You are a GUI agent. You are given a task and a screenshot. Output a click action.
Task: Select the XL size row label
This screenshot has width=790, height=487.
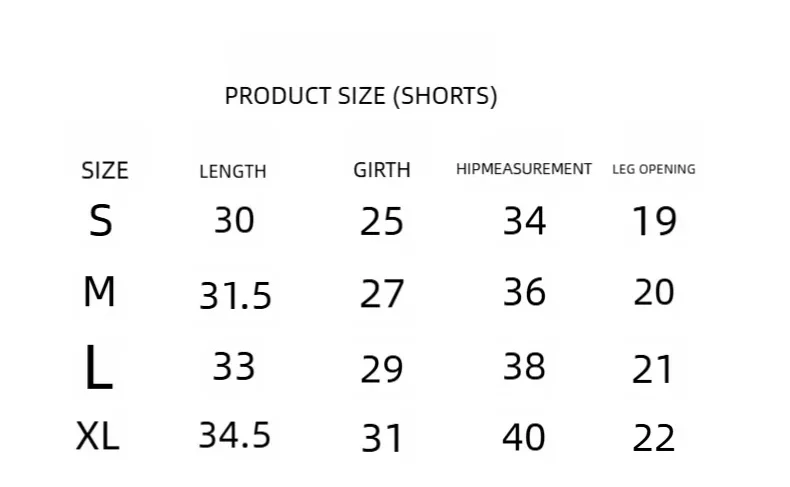coord(98,436)
